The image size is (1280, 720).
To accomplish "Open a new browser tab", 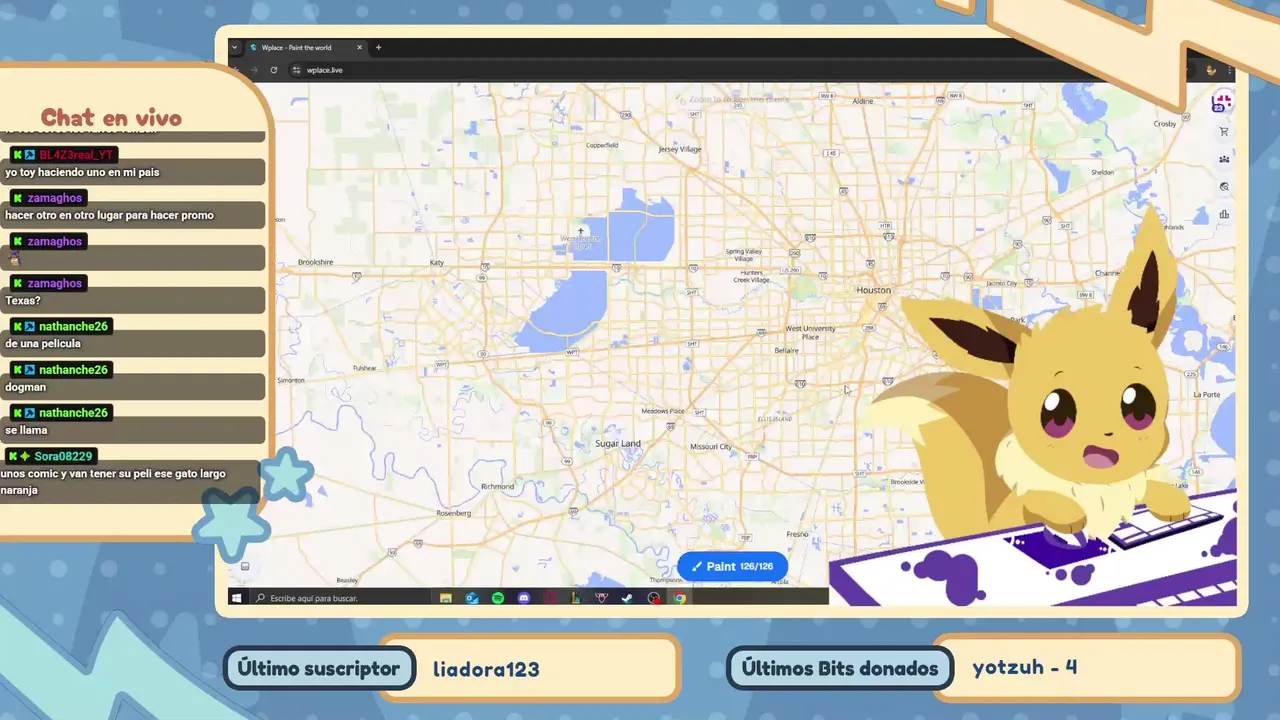I will 378,47.
